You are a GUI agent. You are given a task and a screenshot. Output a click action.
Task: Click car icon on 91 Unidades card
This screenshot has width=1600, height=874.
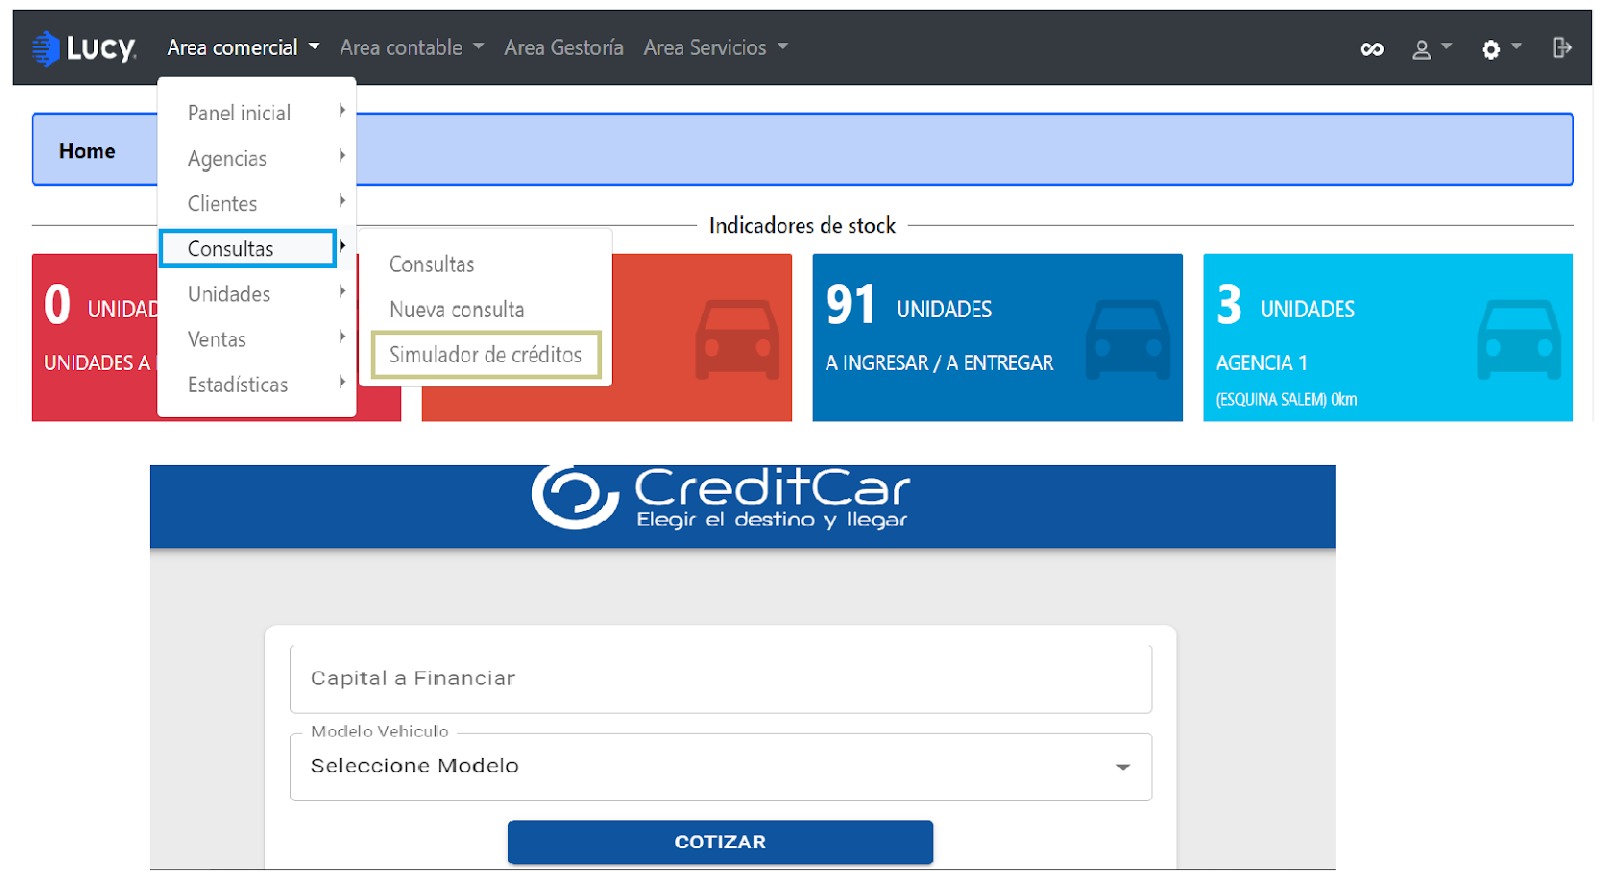pos(1128,339)
